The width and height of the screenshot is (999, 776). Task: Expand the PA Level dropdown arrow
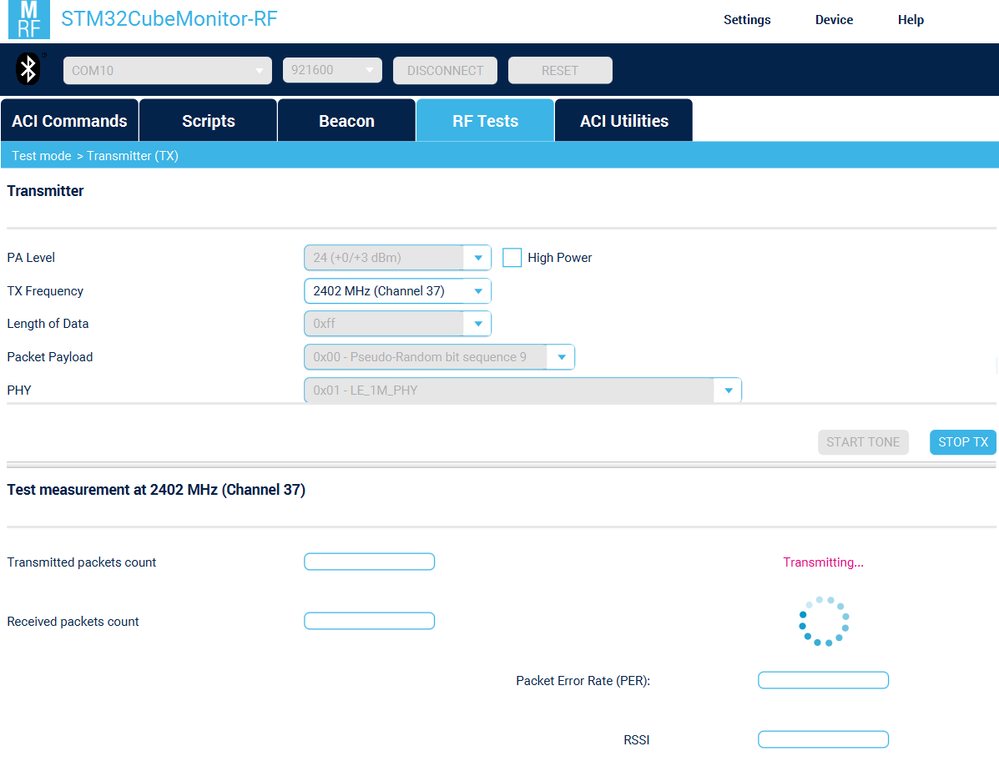[478, 257]
